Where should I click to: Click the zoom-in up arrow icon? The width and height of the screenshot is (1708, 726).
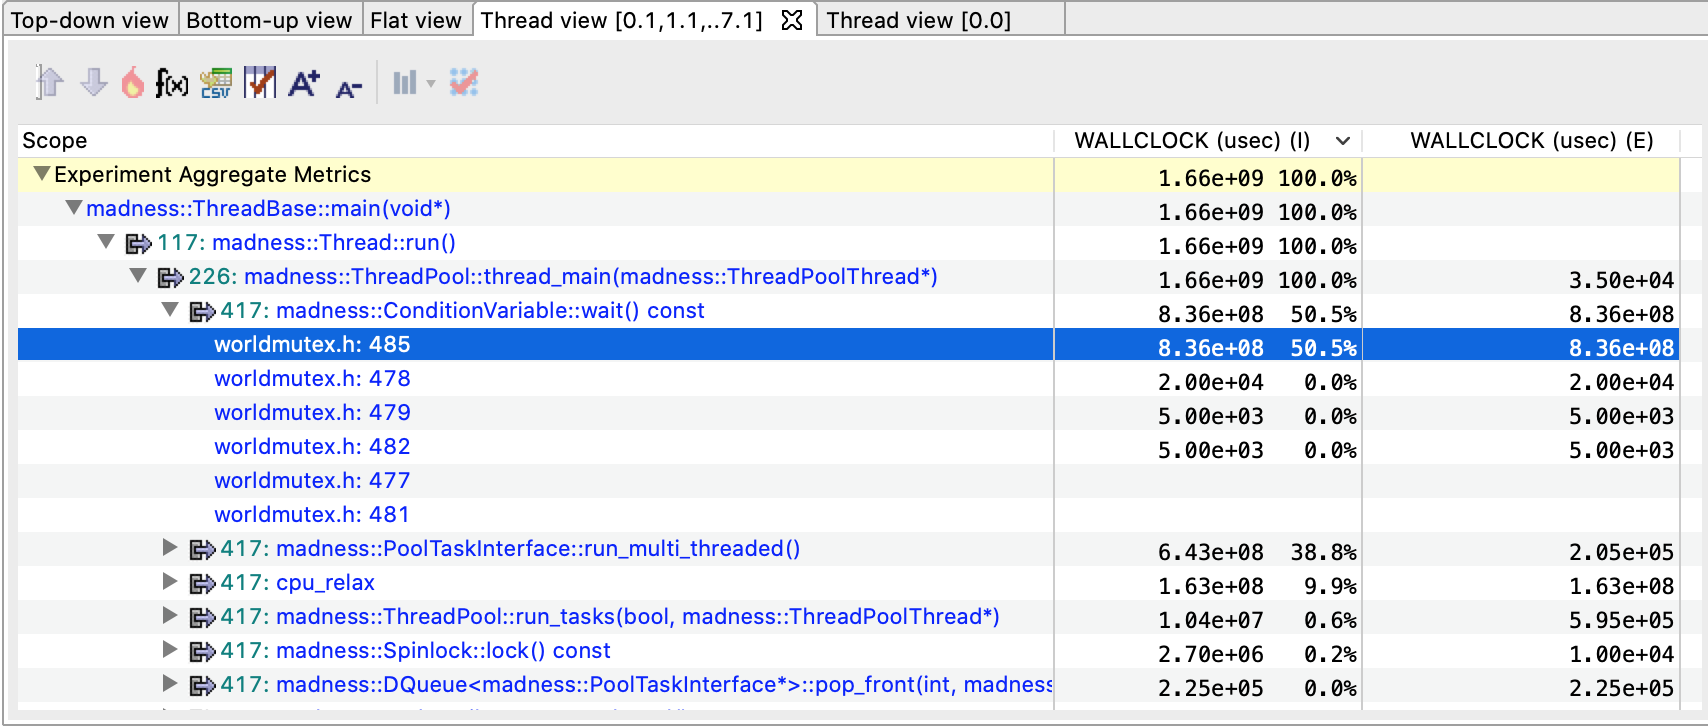pyautogui.click(x=48, y=82)
